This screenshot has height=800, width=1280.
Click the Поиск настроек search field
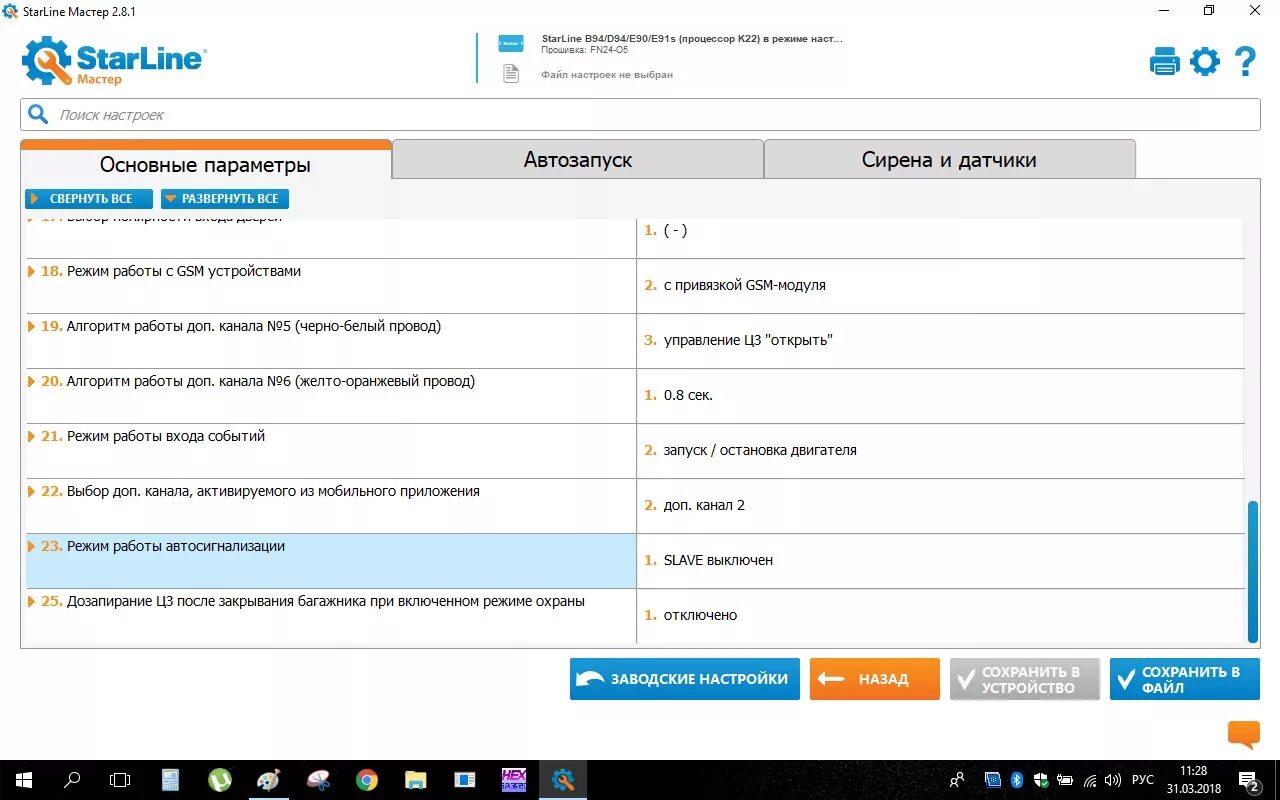pyautogui.click(x=640, y=114)
